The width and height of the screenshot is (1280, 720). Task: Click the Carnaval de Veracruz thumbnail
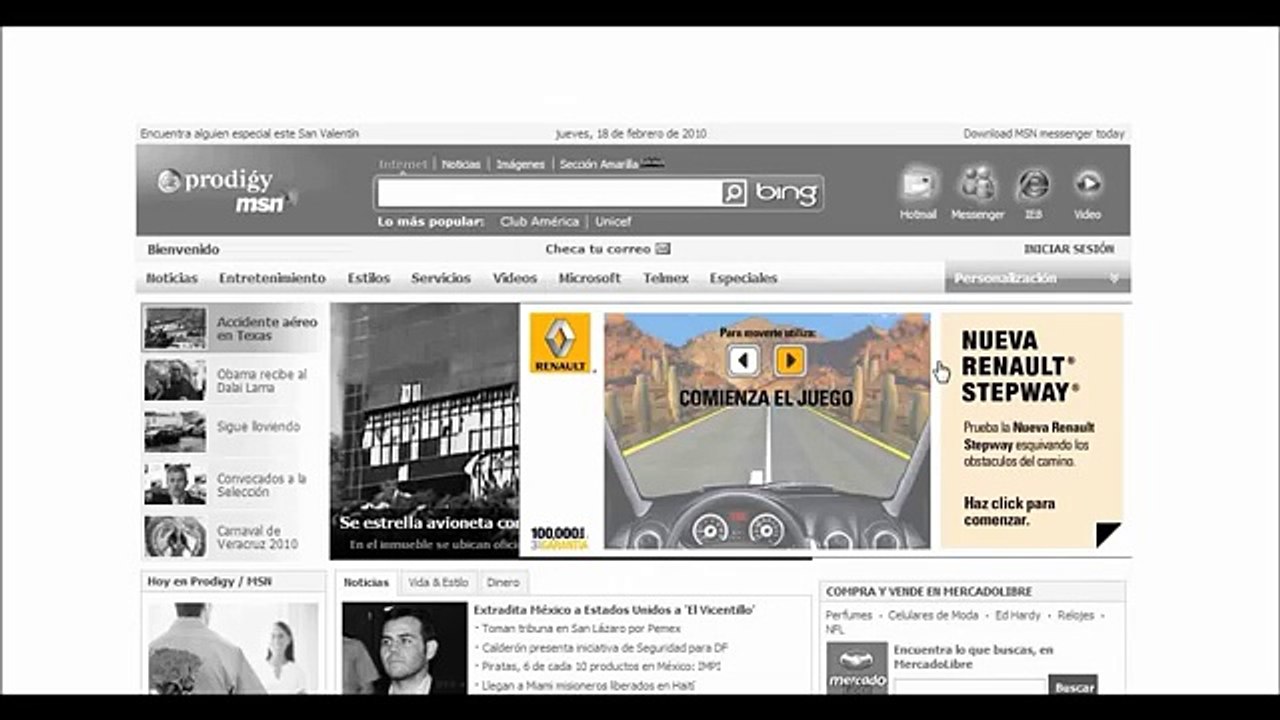tap(175, 536)
